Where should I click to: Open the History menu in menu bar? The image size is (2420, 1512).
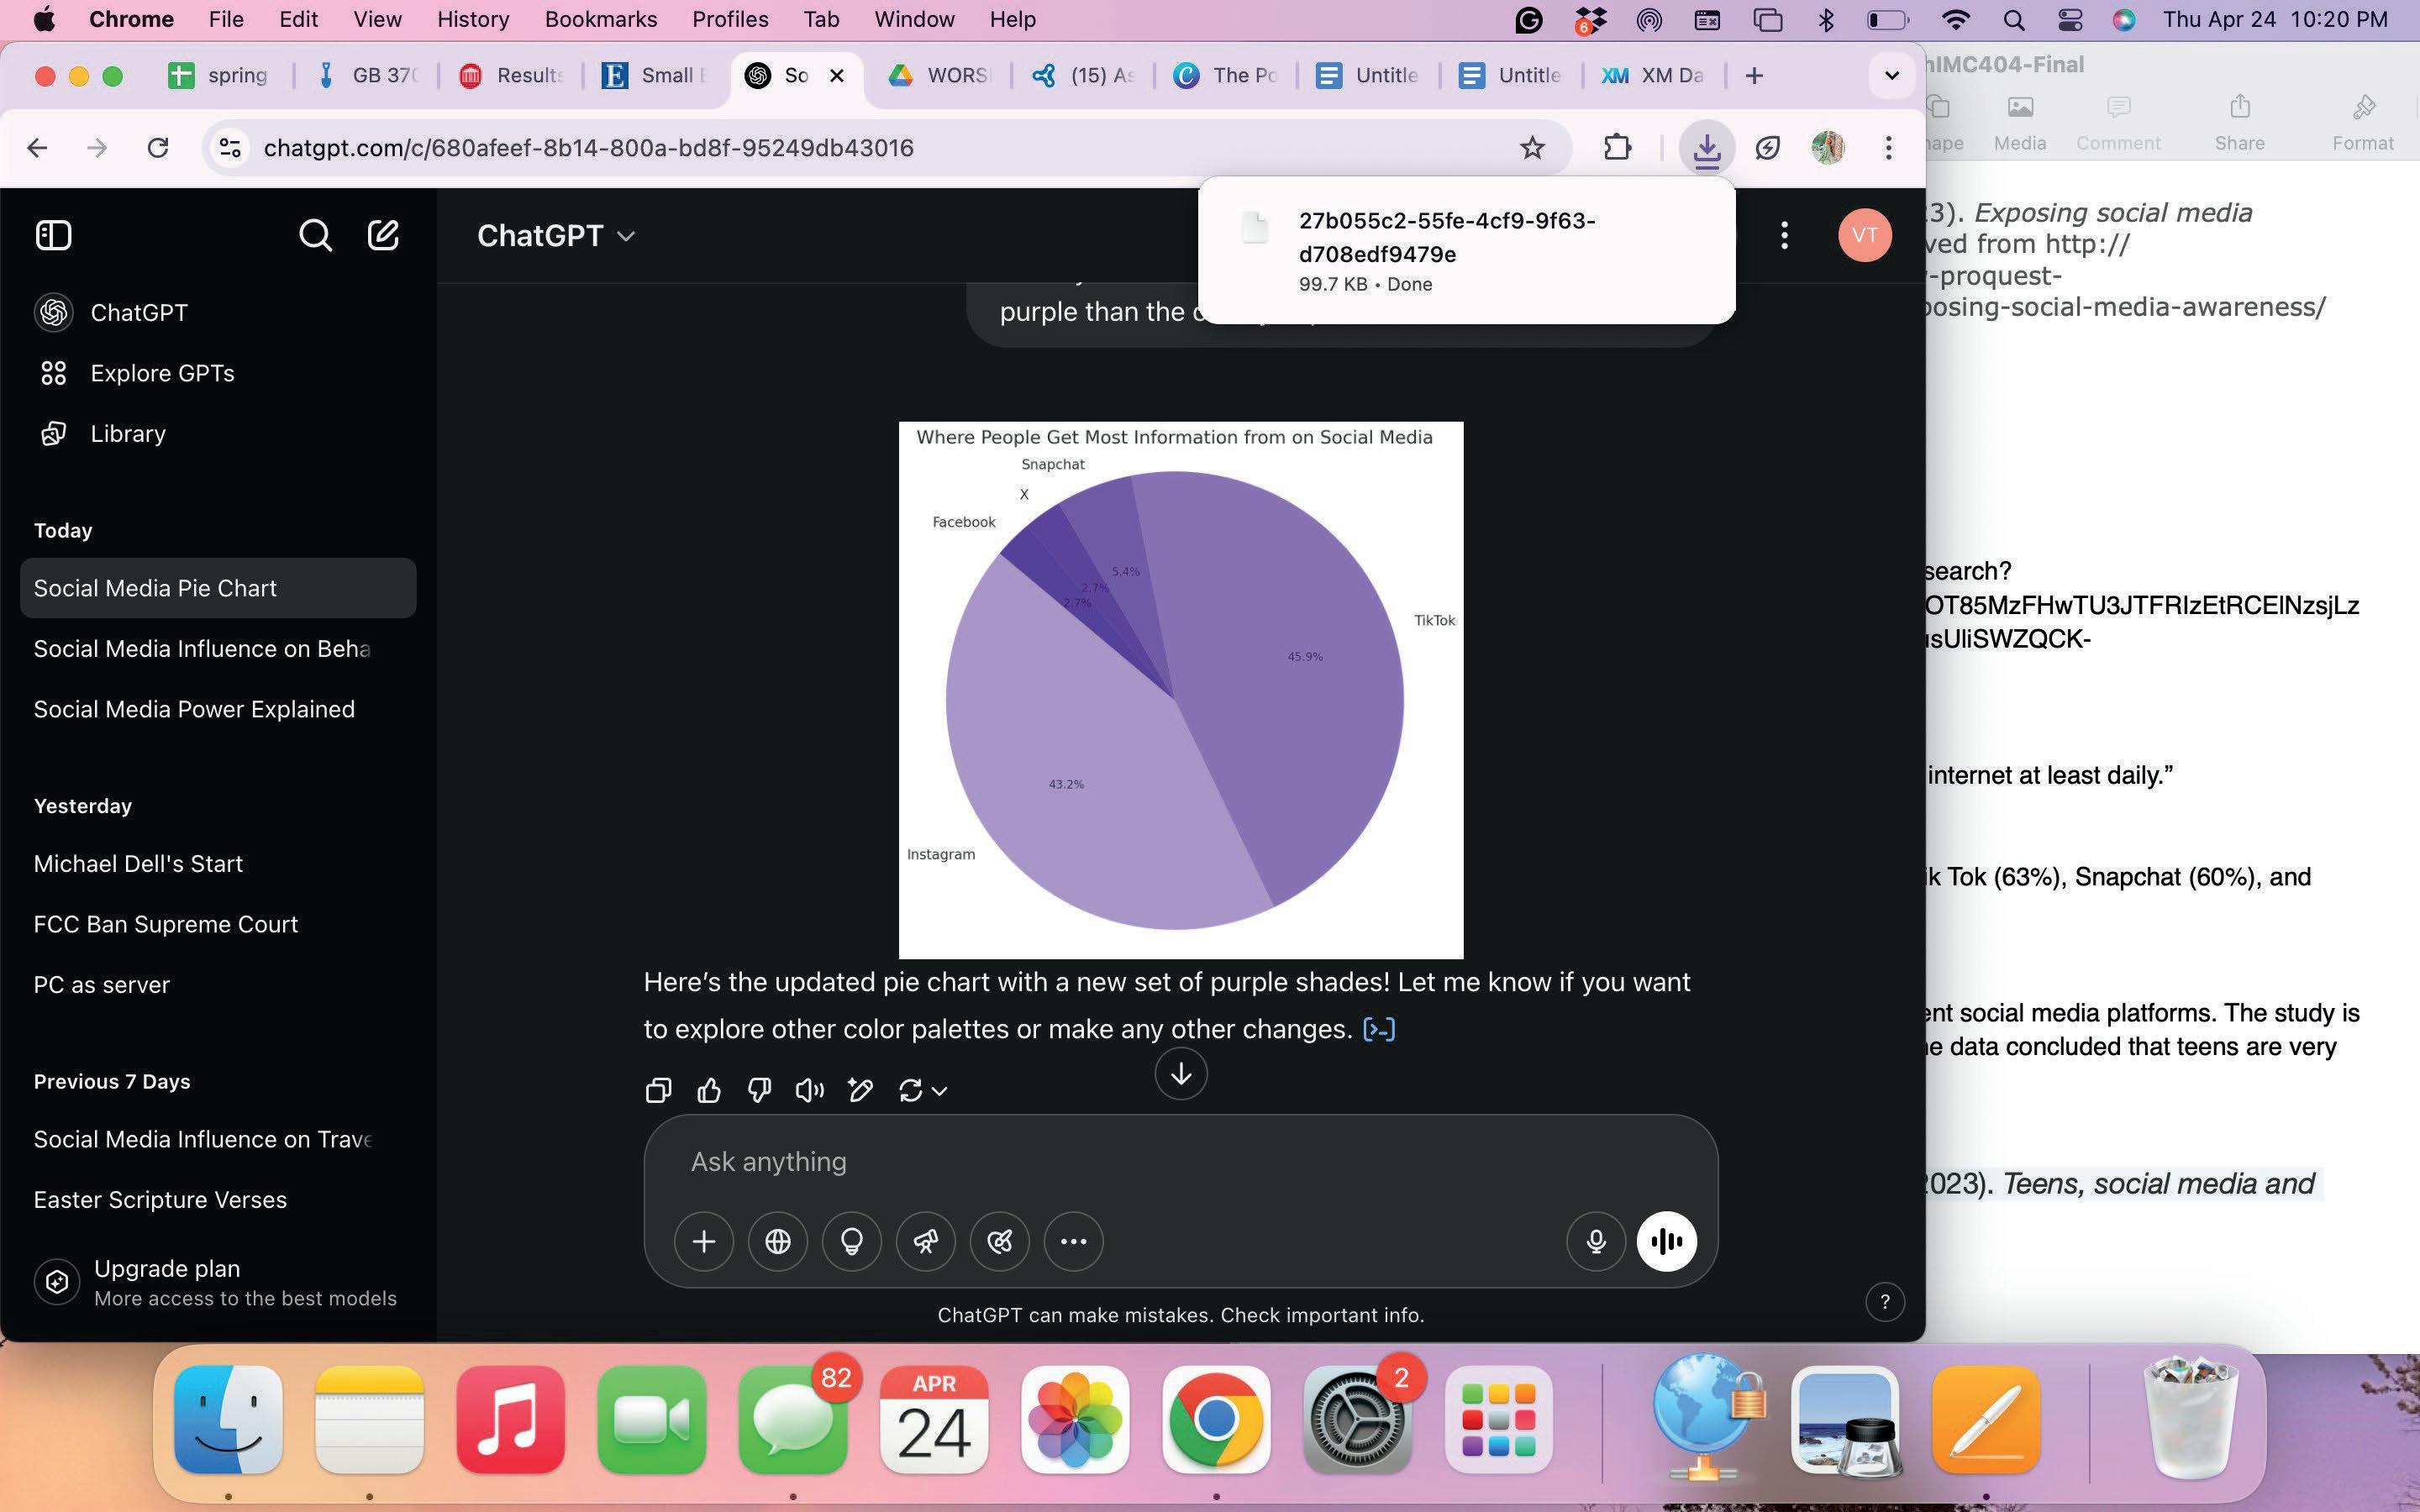coord(472,19)
